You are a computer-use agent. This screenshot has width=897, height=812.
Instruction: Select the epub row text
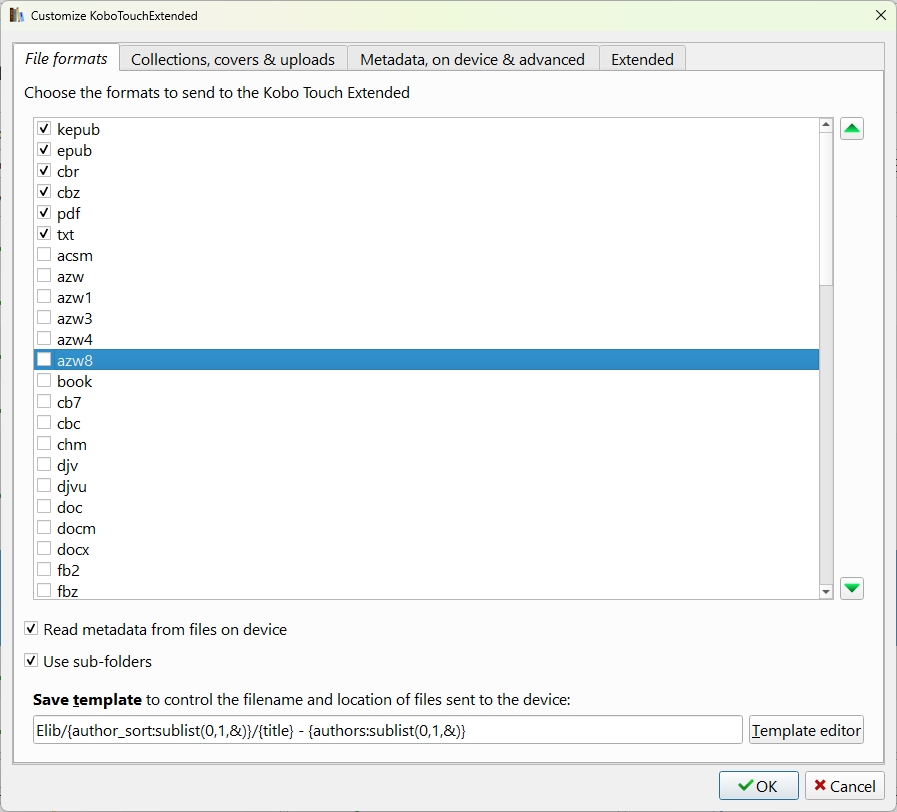[74, 150]
